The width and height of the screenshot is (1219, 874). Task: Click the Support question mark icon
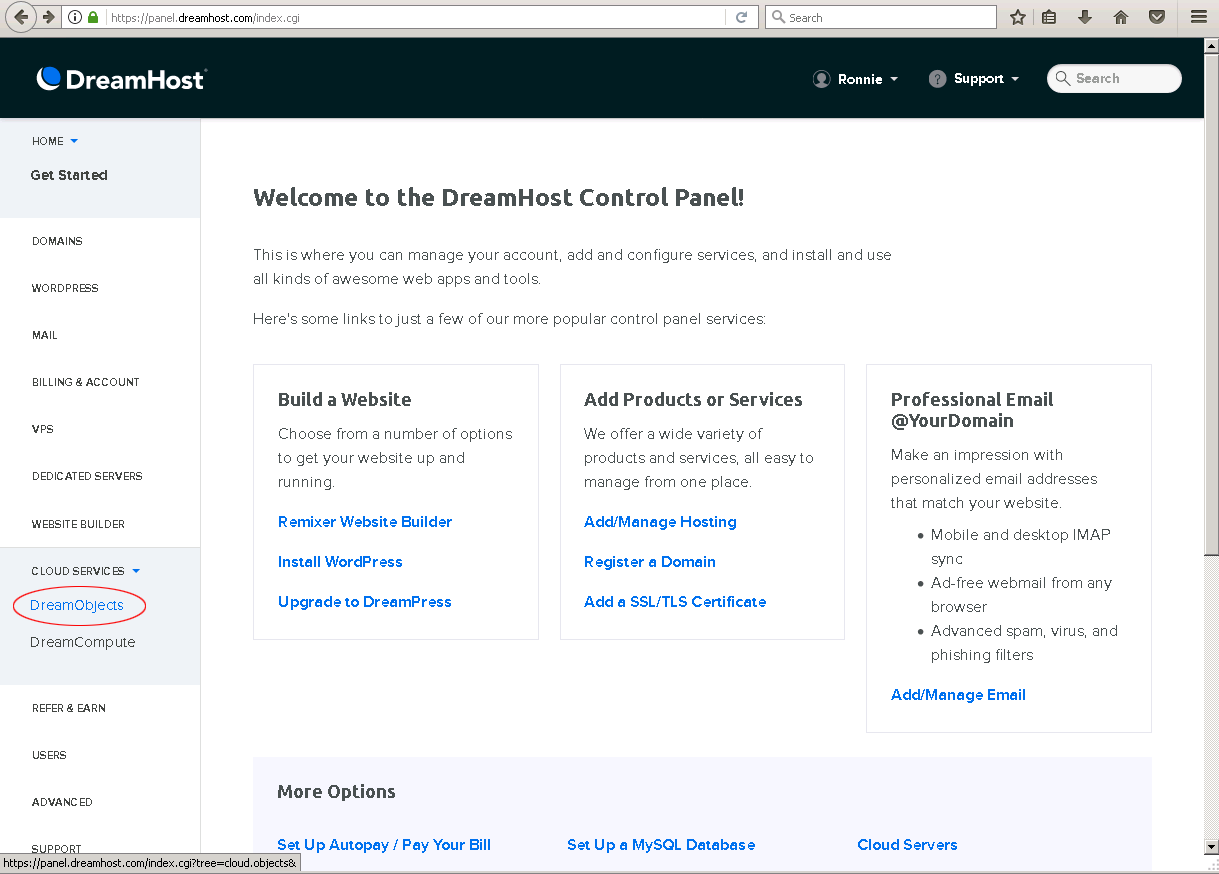pos(937,79)
